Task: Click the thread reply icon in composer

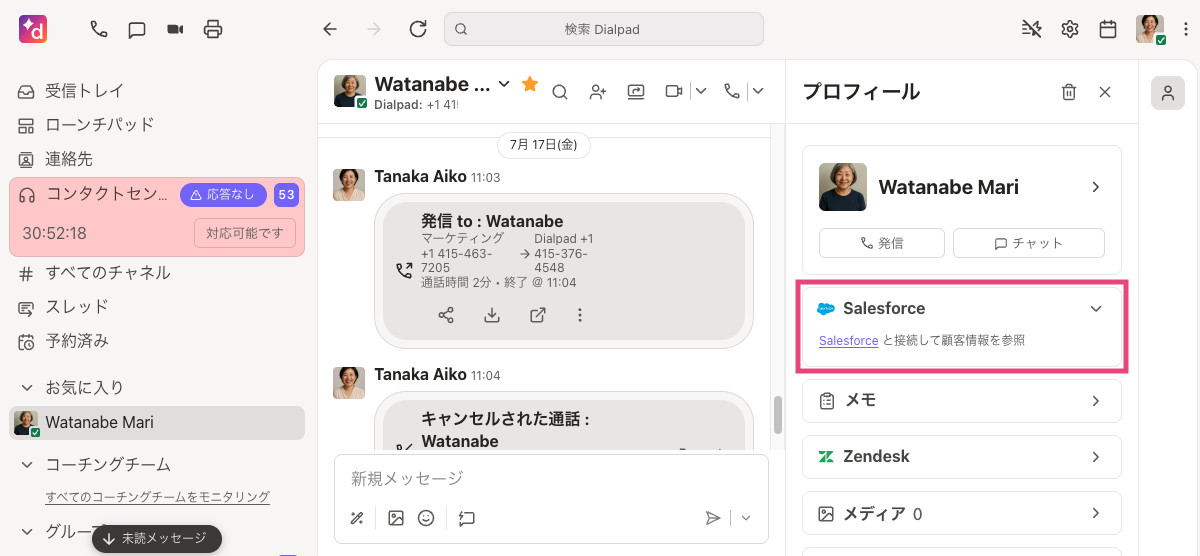Action: click(466, 518)
